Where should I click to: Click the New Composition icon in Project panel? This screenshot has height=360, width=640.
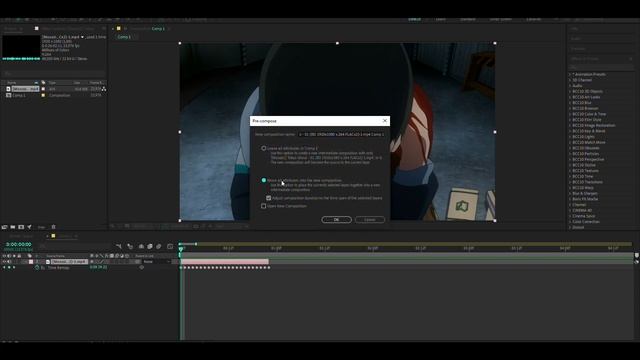[21, 227]
